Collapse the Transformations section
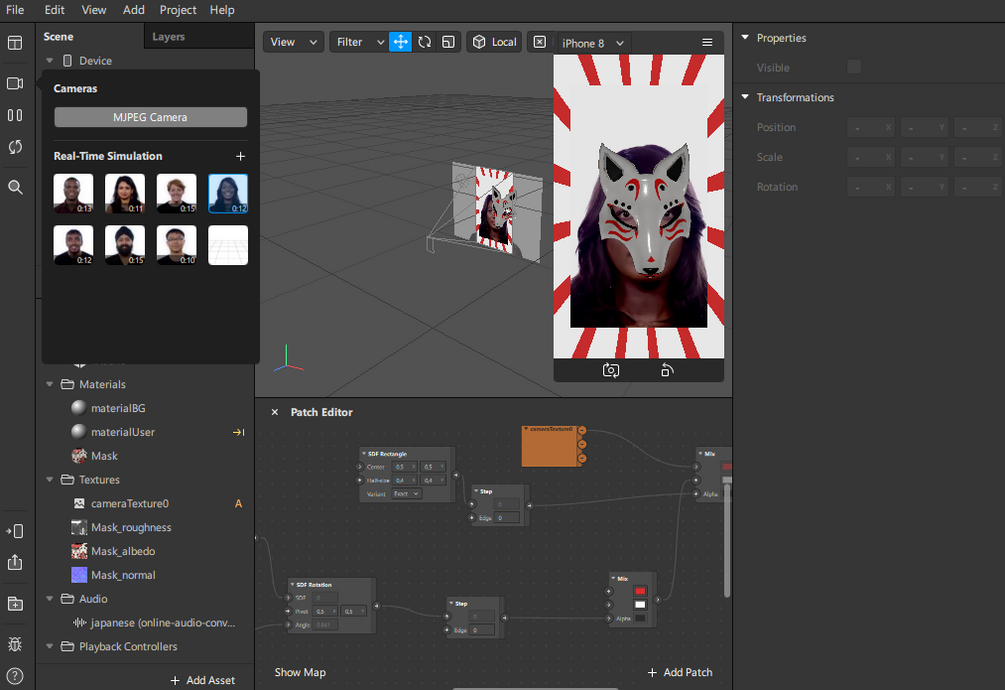This screenshot has width=1005, height=690. [x=745, y=97]
